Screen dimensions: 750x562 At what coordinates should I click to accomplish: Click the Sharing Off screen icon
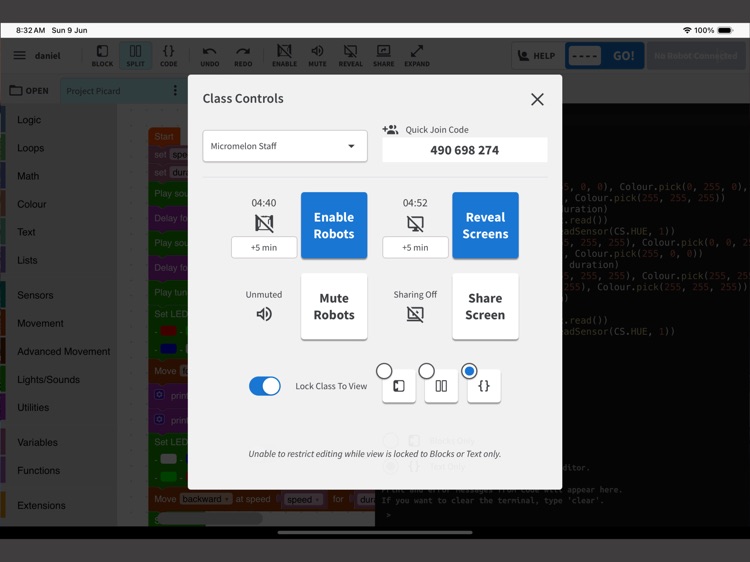point(415,314)
